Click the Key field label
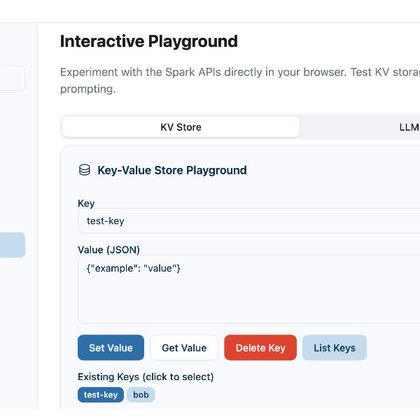 pos(86,203)
